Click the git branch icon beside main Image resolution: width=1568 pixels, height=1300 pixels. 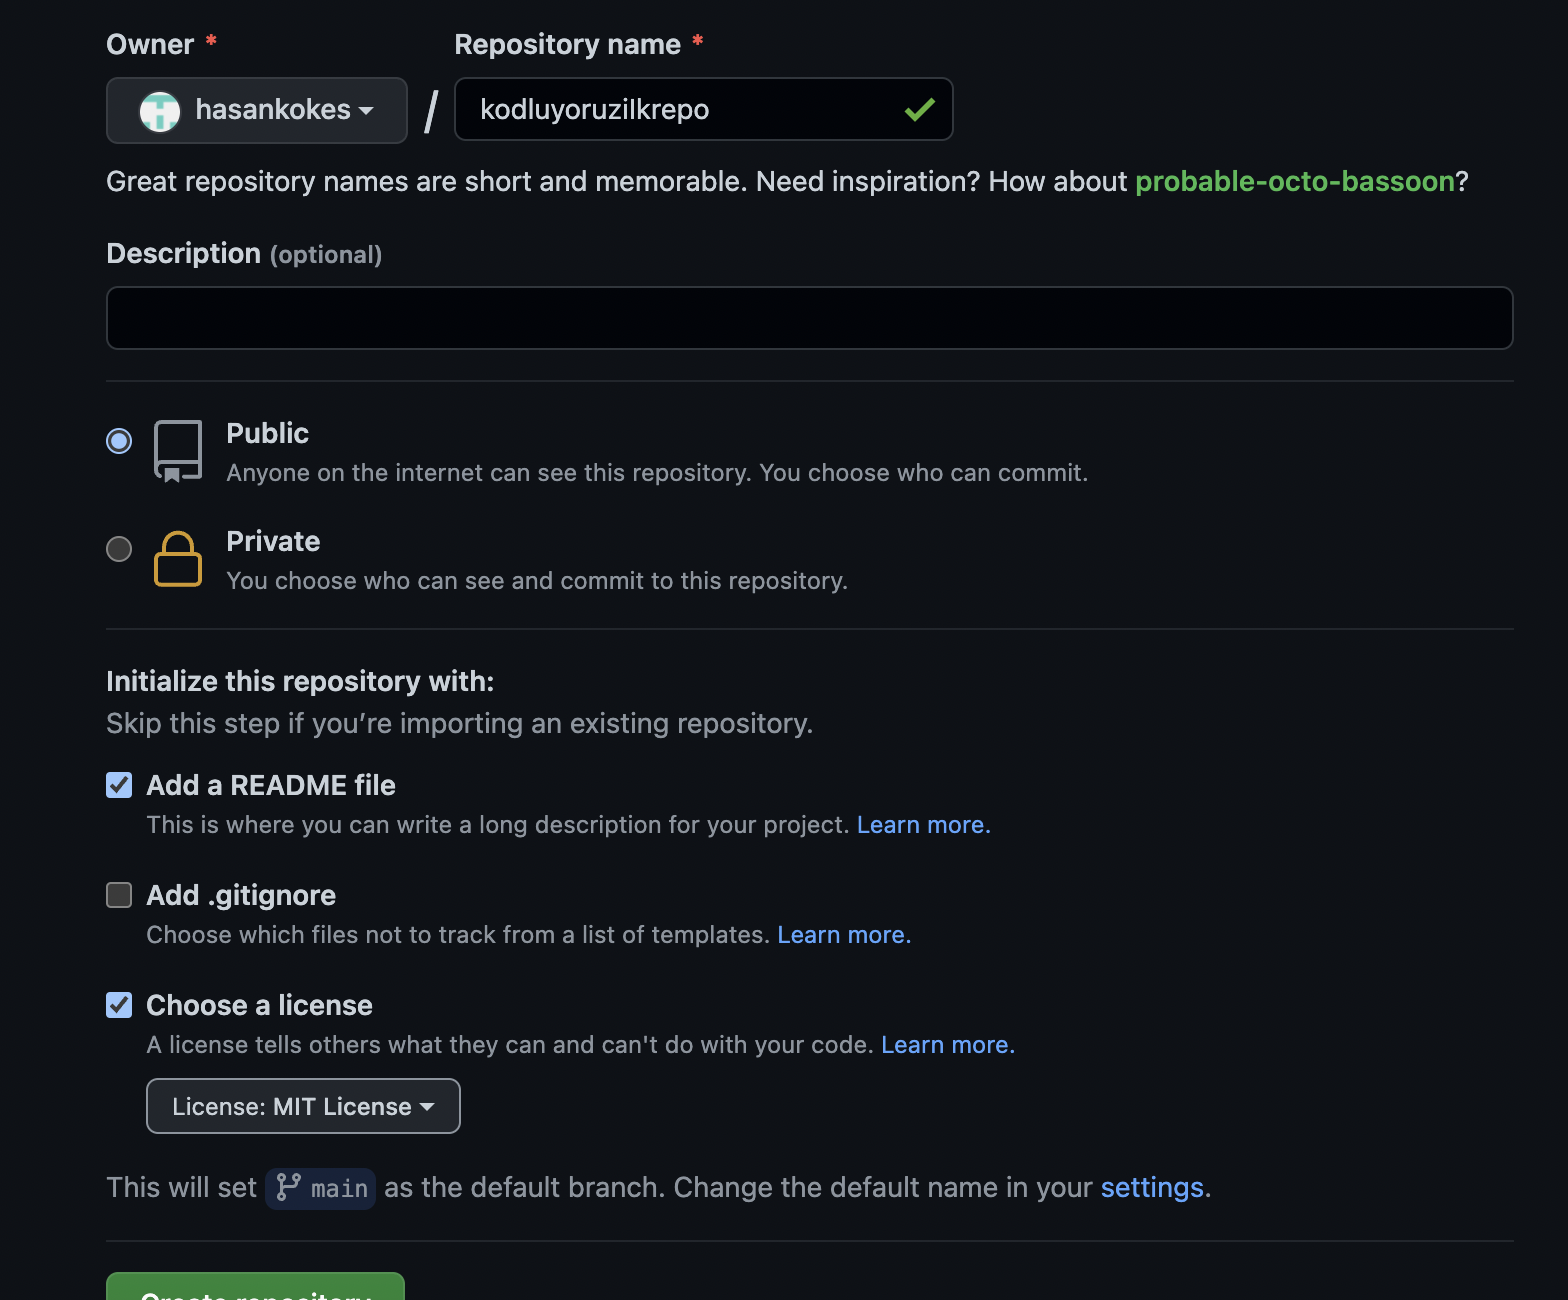289,1187
